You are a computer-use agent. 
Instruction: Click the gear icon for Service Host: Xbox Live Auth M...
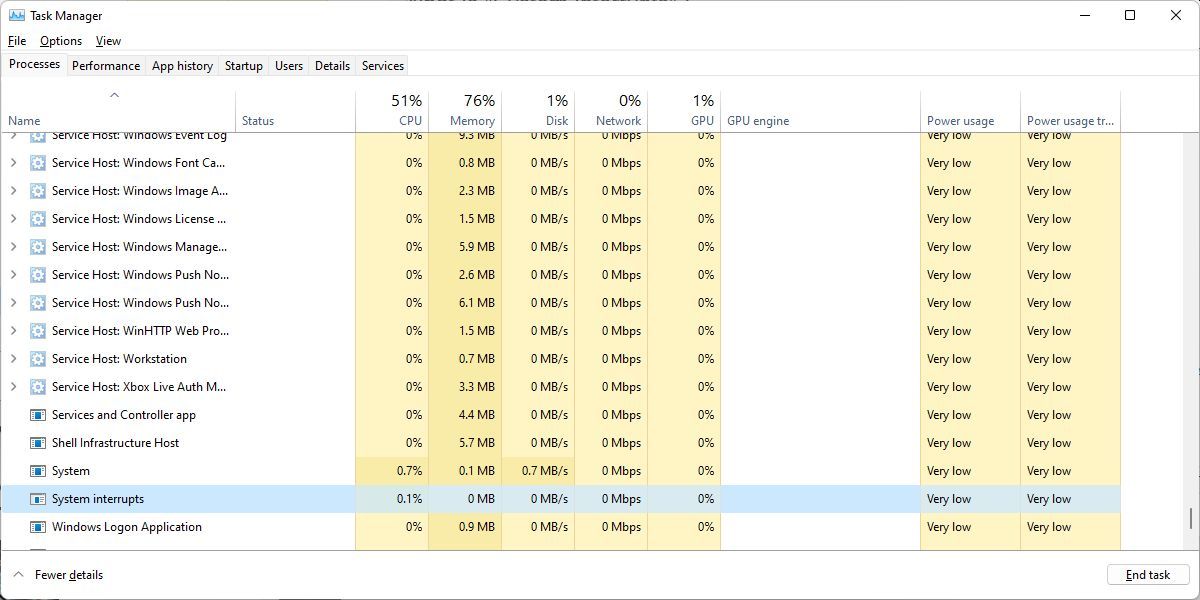point(38,387)
